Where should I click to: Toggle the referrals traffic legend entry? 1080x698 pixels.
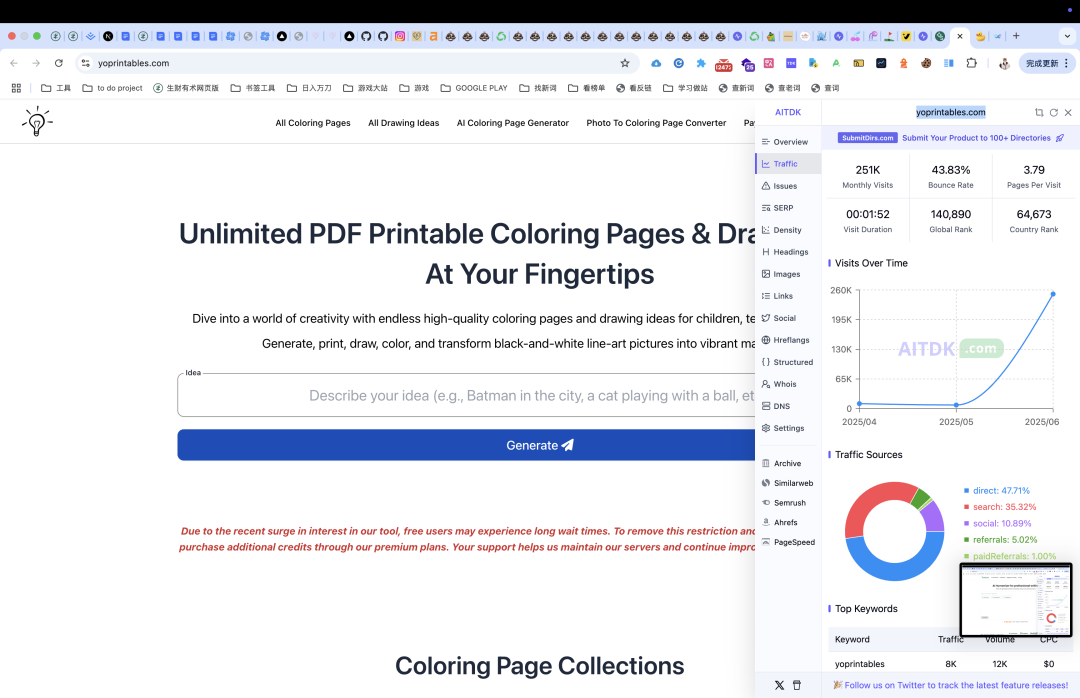pyautogui.click(x=999, y=540)
